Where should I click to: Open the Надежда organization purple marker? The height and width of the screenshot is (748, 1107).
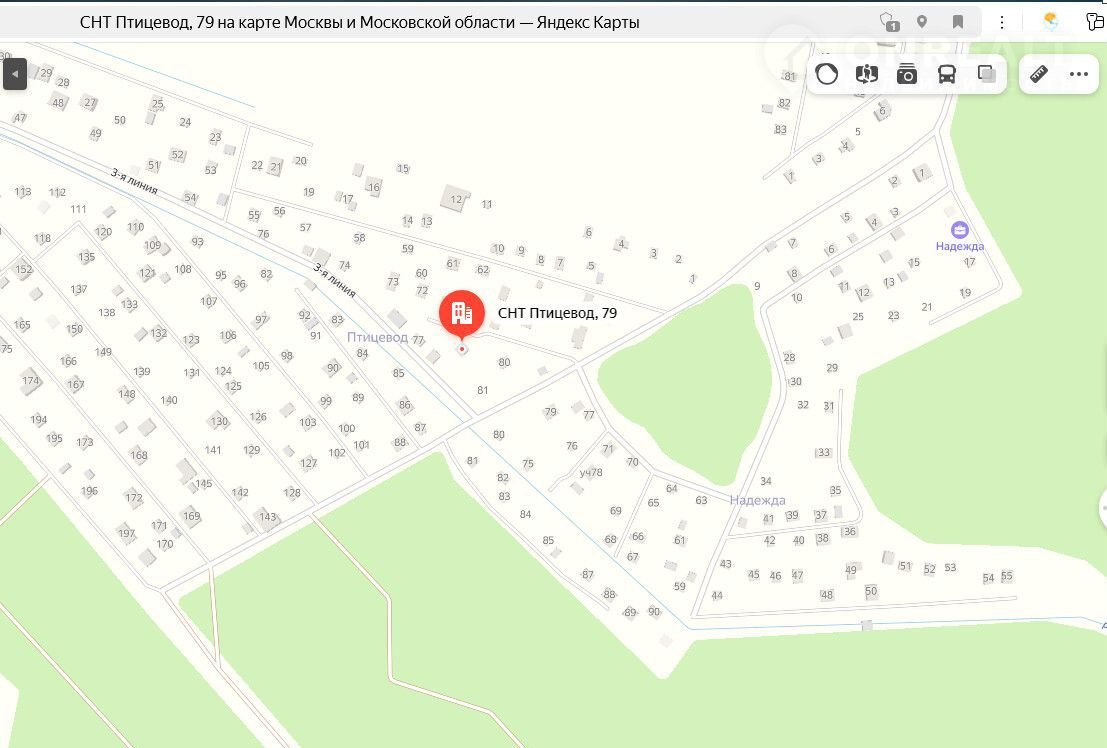(959, 230)
